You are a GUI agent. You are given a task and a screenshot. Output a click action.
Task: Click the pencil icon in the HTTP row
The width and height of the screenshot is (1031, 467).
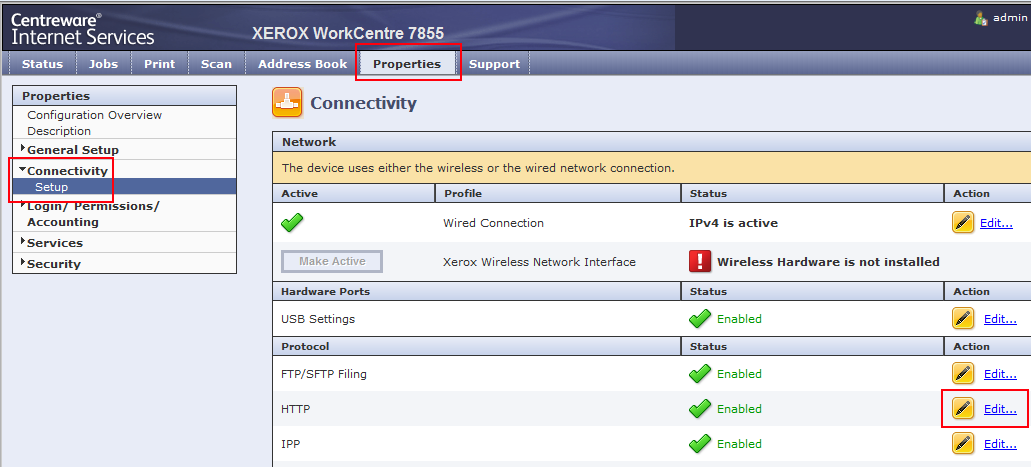coord(963,408)
